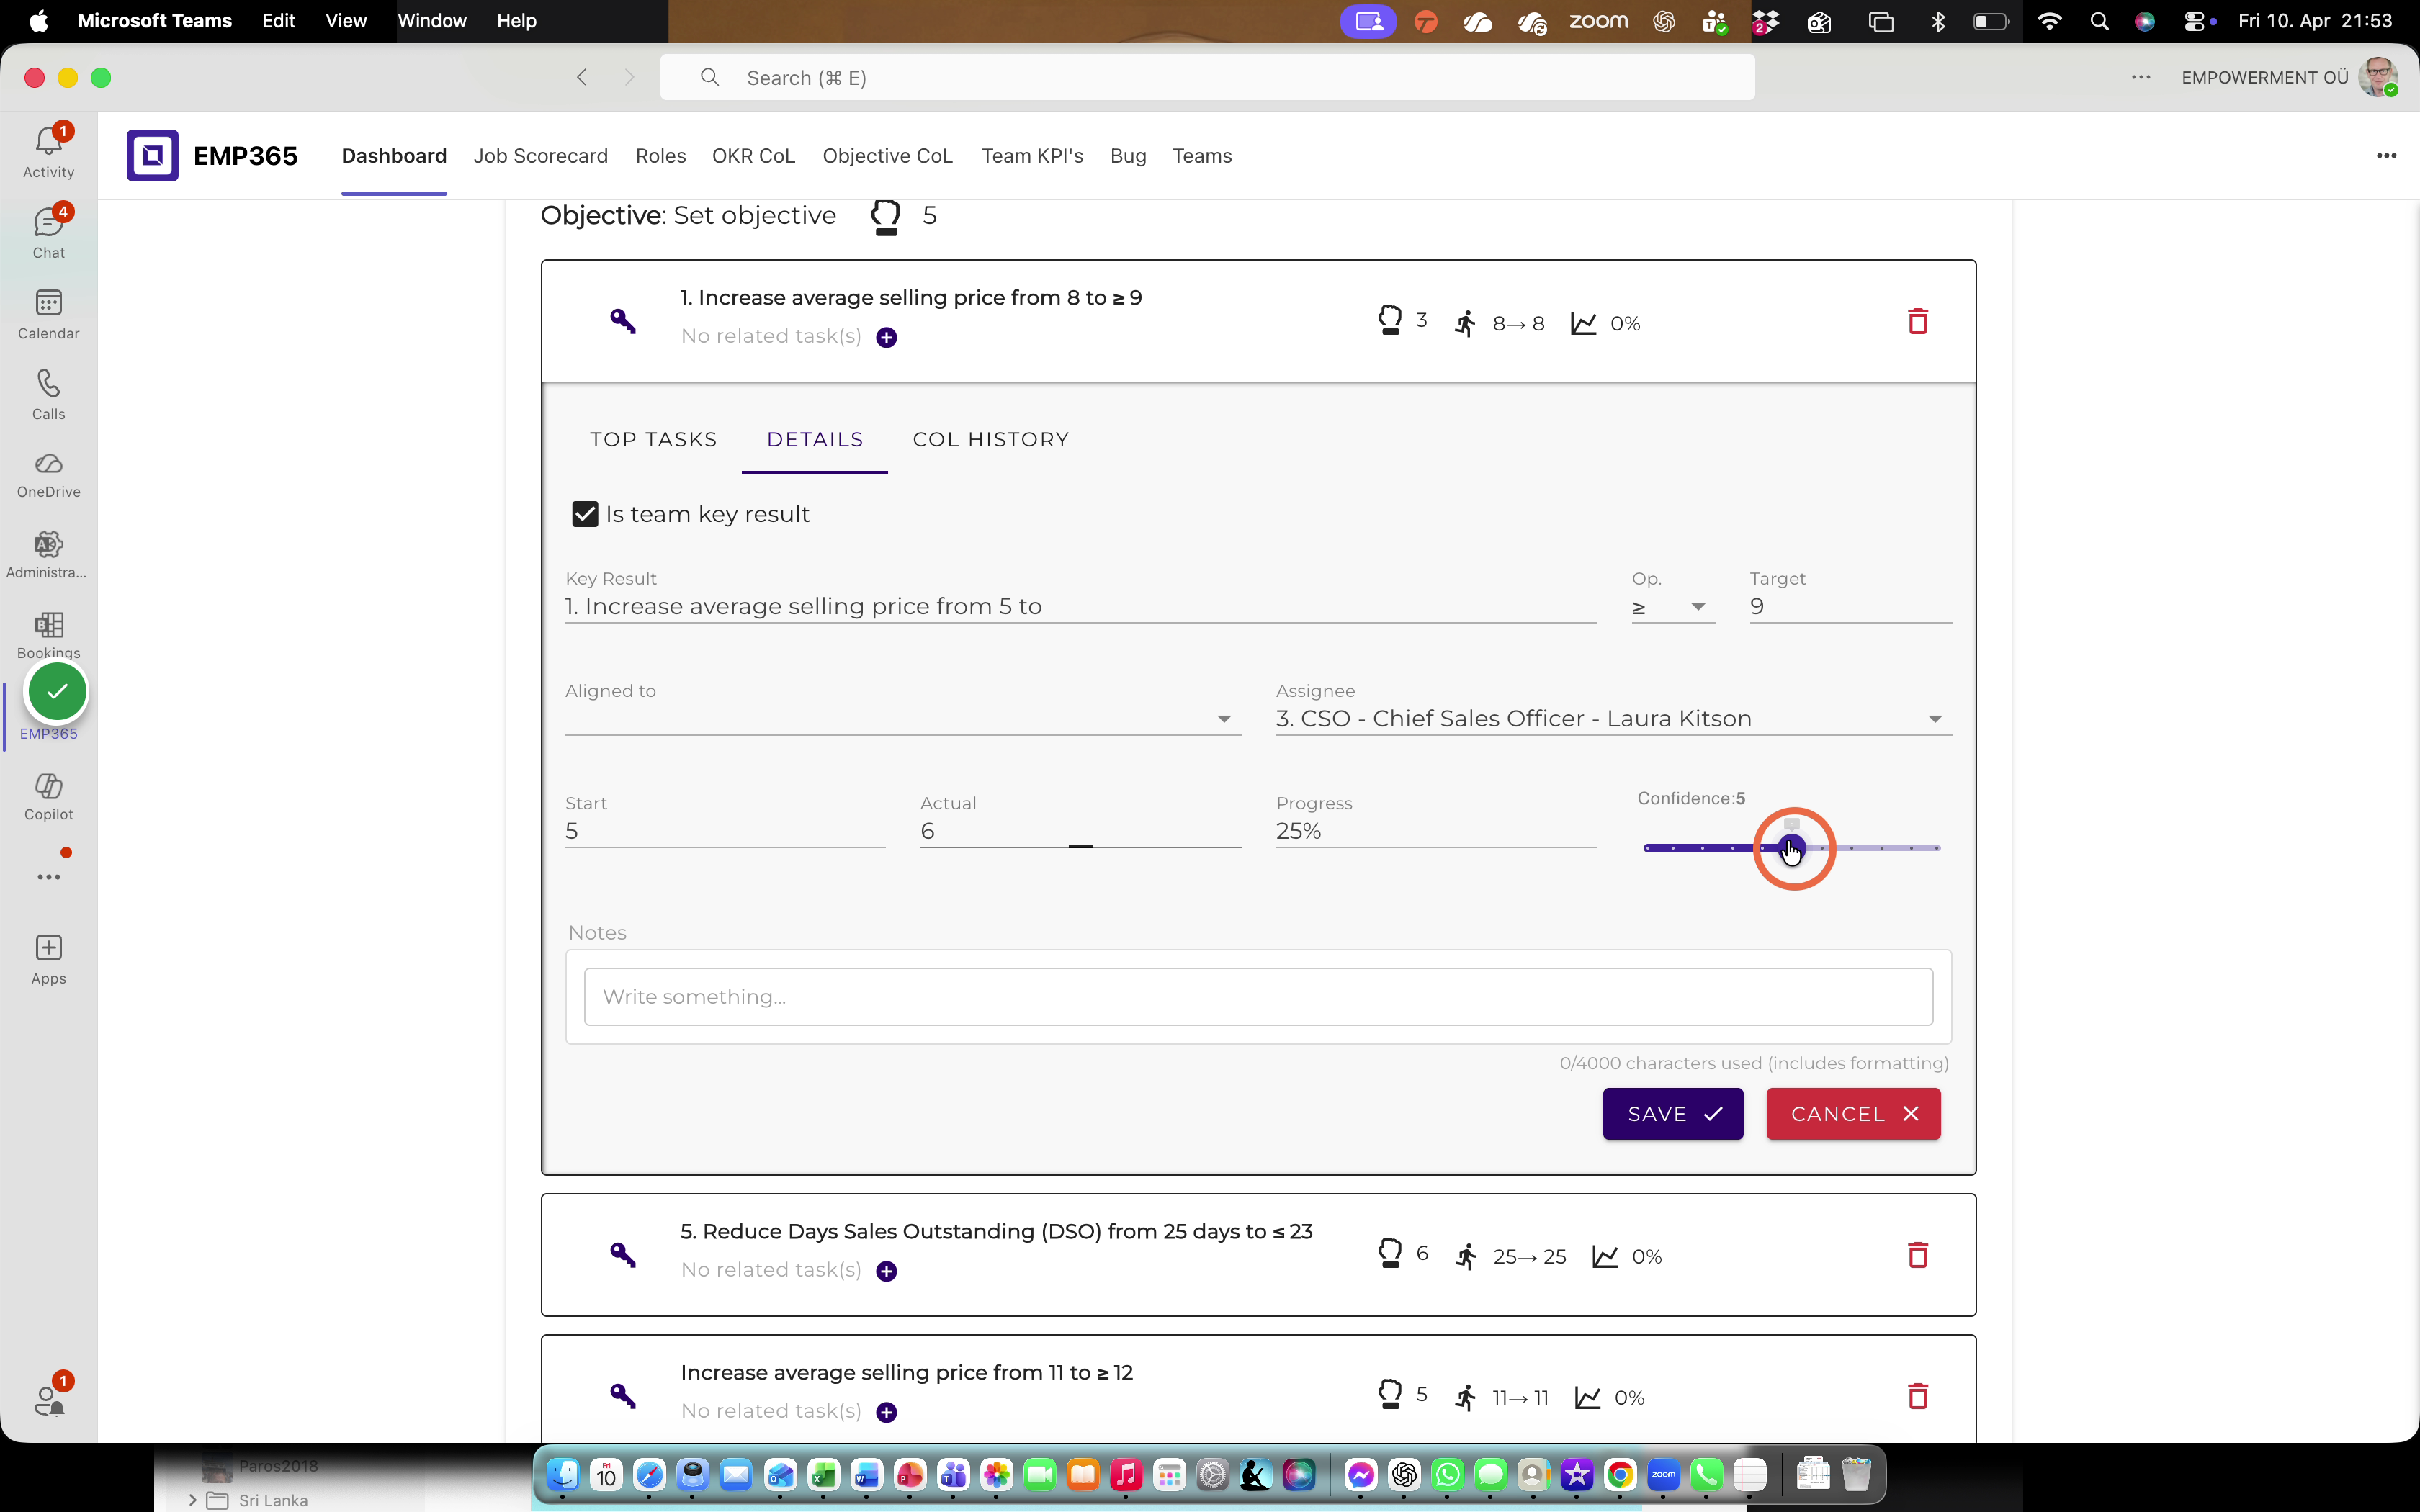
Task: Delete the Reduce Days Sales Outstanding key result
Action: click(x=1917, y=1255)
